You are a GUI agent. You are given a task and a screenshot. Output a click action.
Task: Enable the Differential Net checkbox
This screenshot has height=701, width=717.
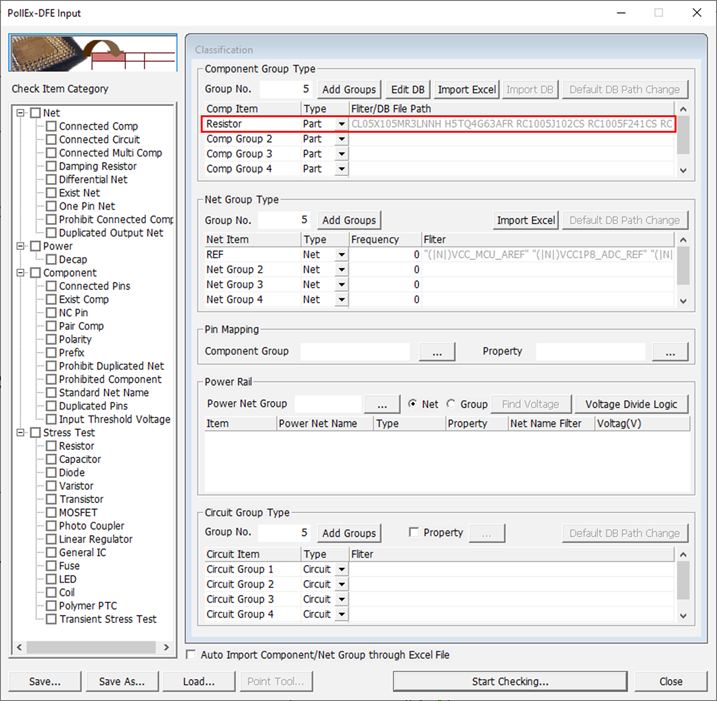pyautogui.click(x=51, y=180)
